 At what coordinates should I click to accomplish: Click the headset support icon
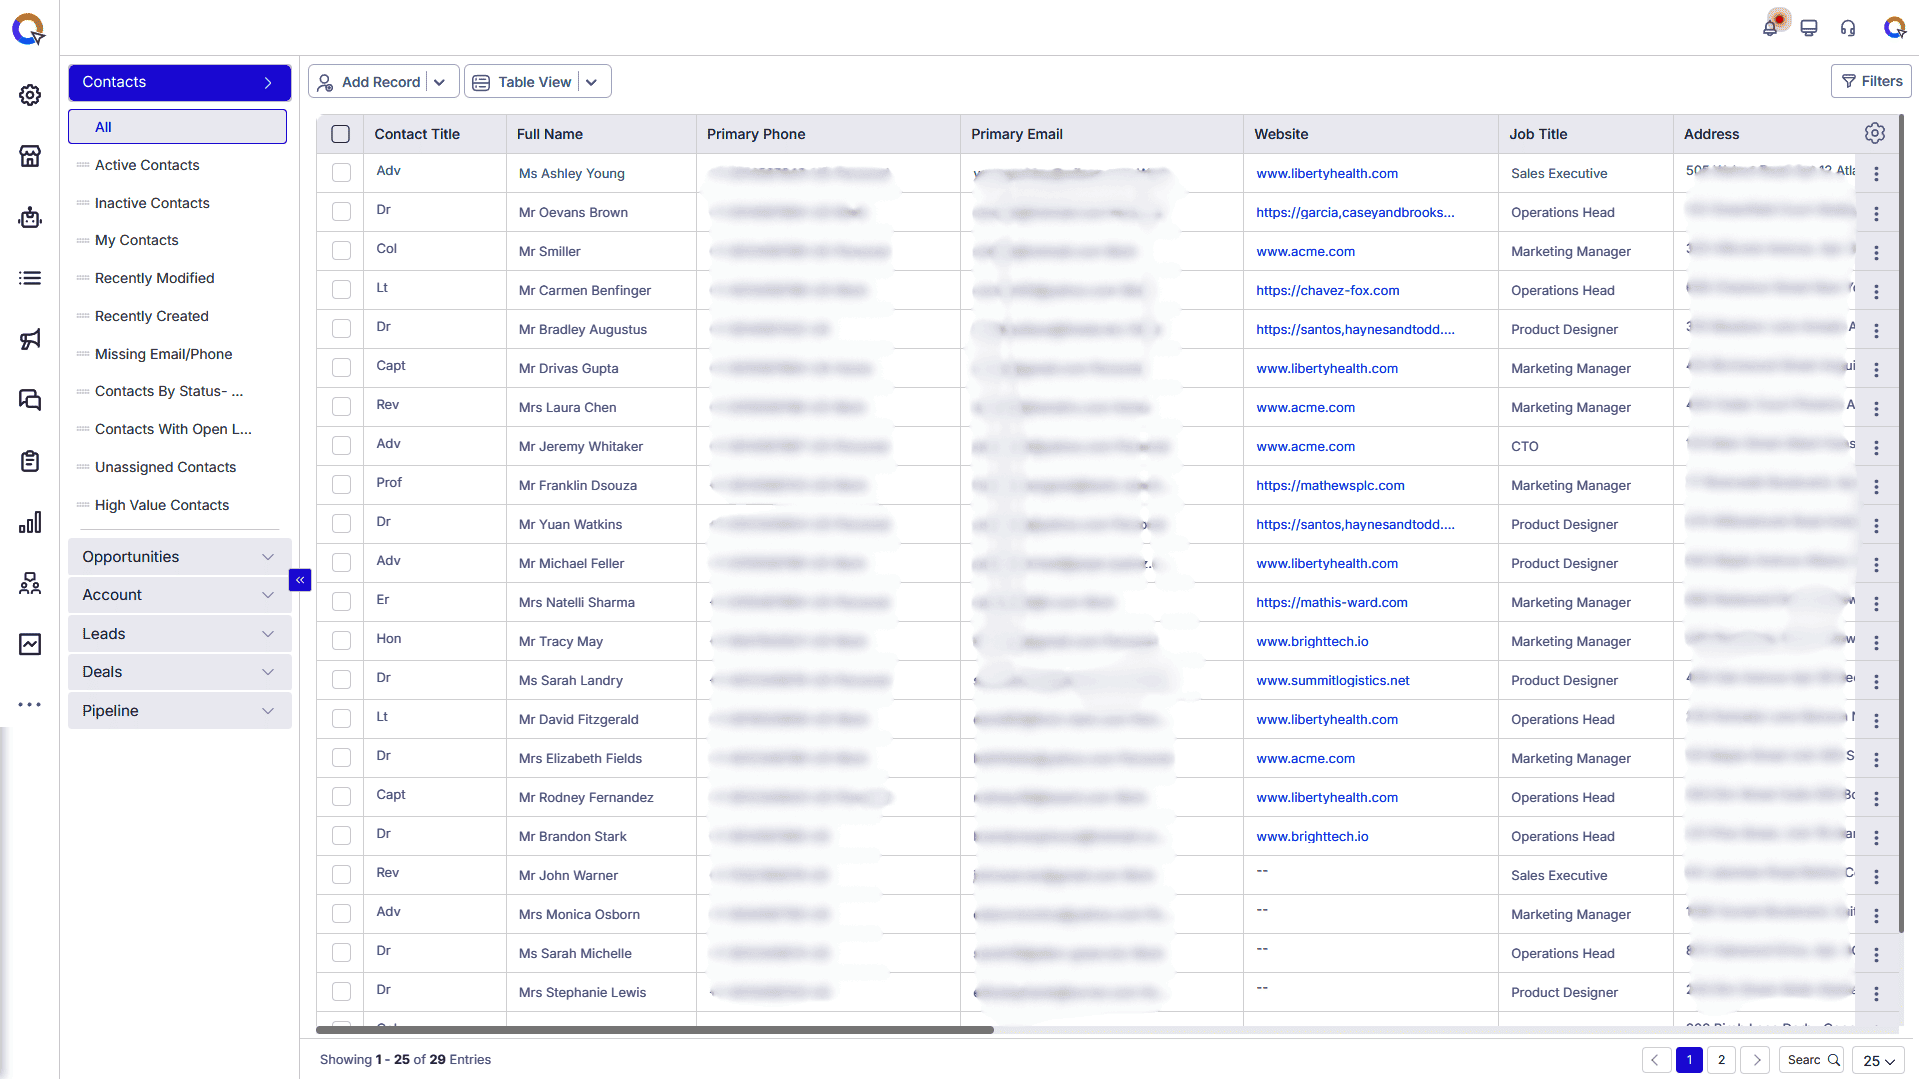[1848, 27]
